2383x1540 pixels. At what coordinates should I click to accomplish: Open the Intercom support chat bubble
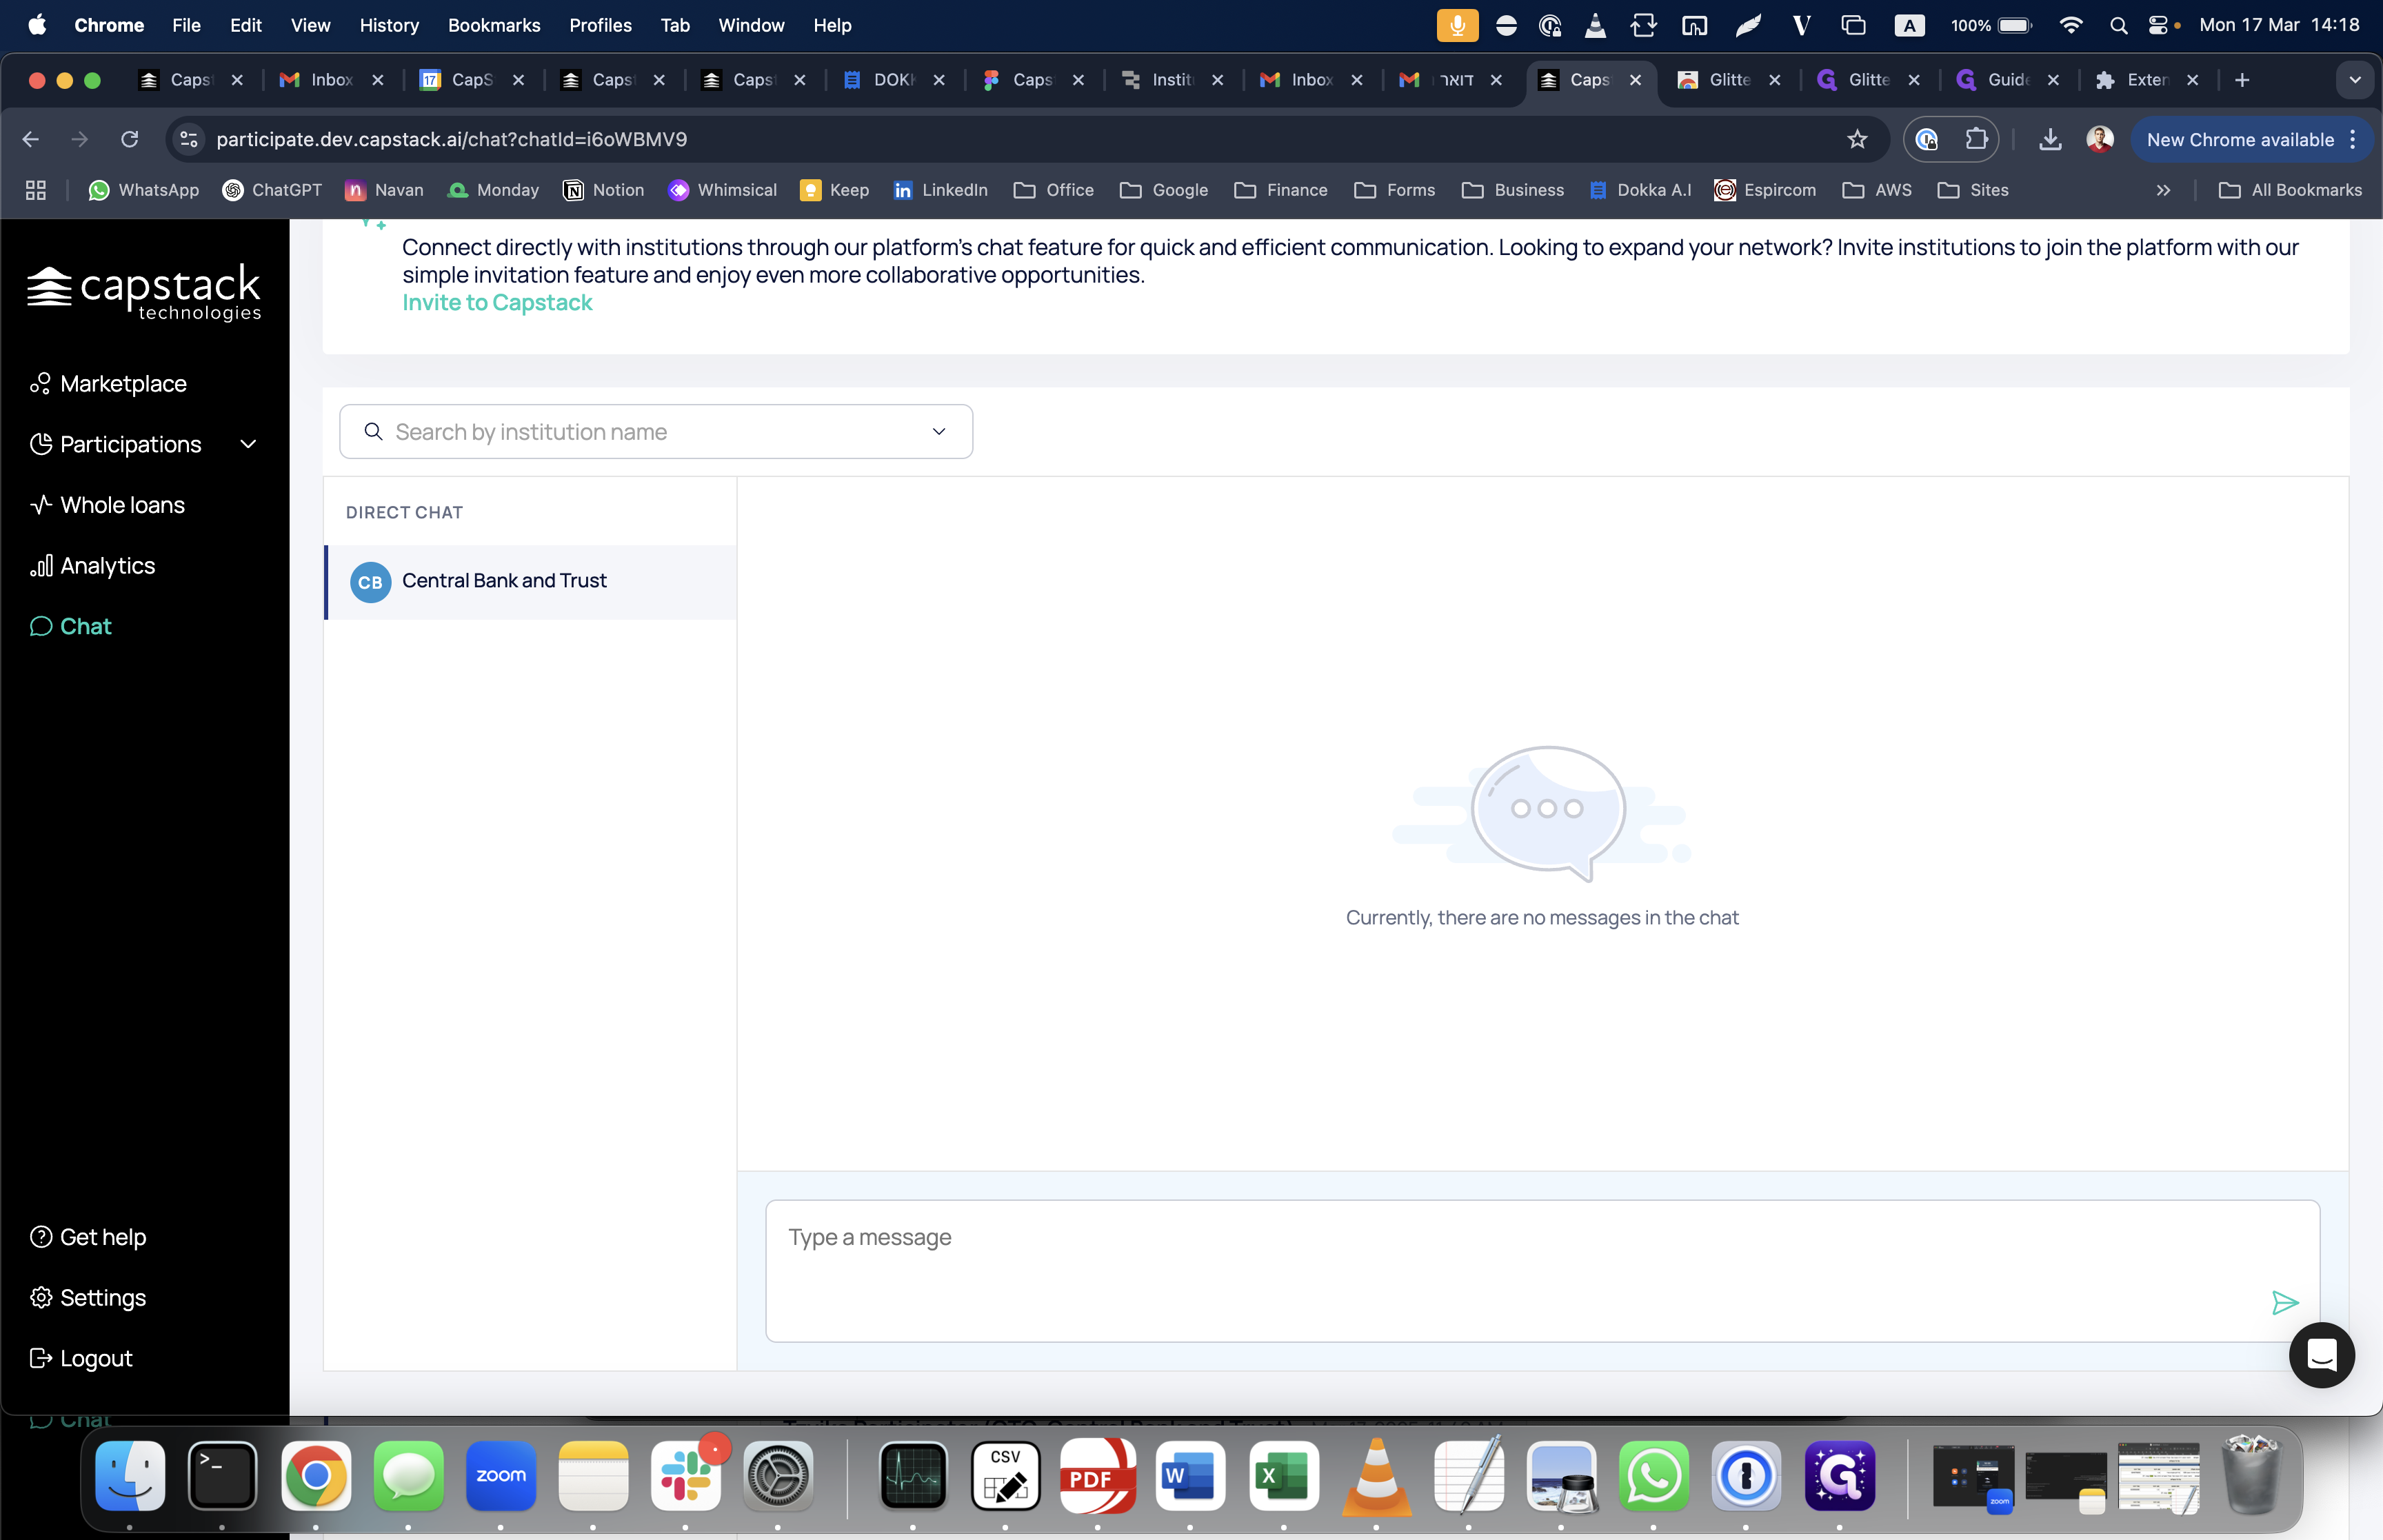pos(2321,1355)
